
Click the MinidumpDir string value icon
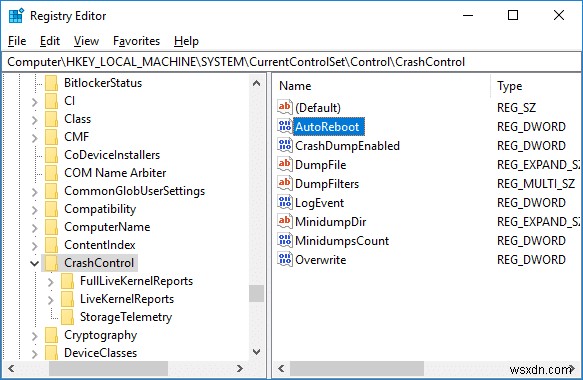(285, 221)
